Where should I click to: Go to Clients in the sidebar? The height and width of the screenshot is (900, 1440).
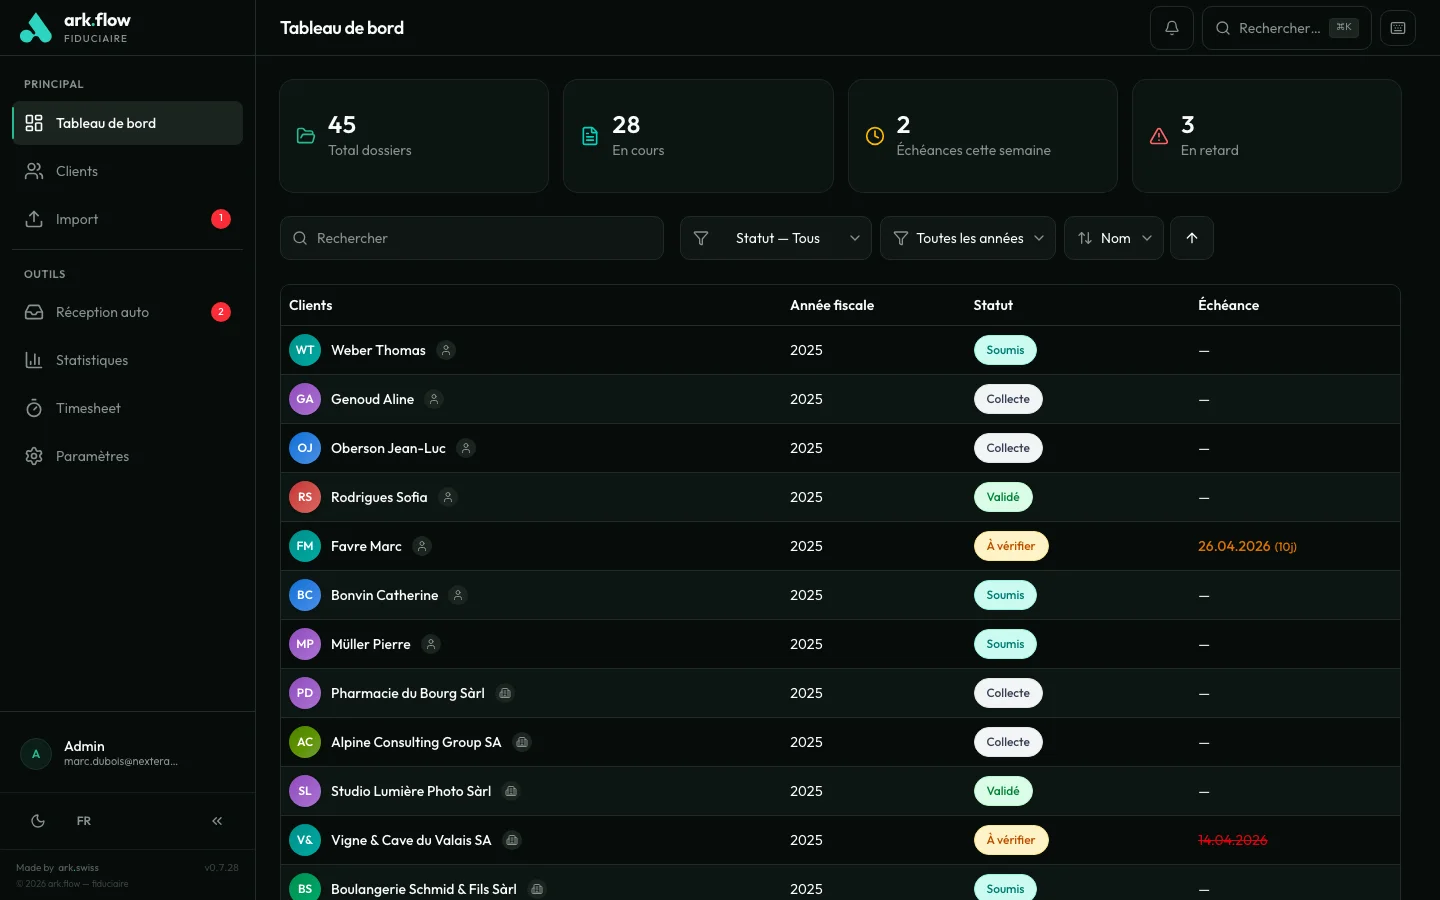[77, 171]
